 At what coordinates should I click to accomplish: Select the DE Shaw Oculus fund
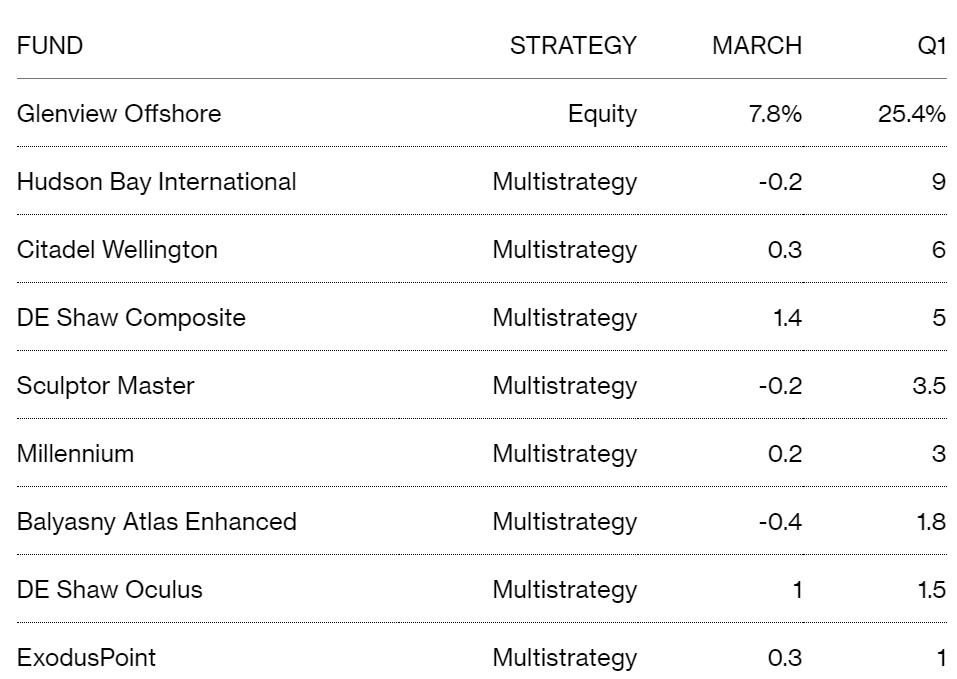click(110, 589)
